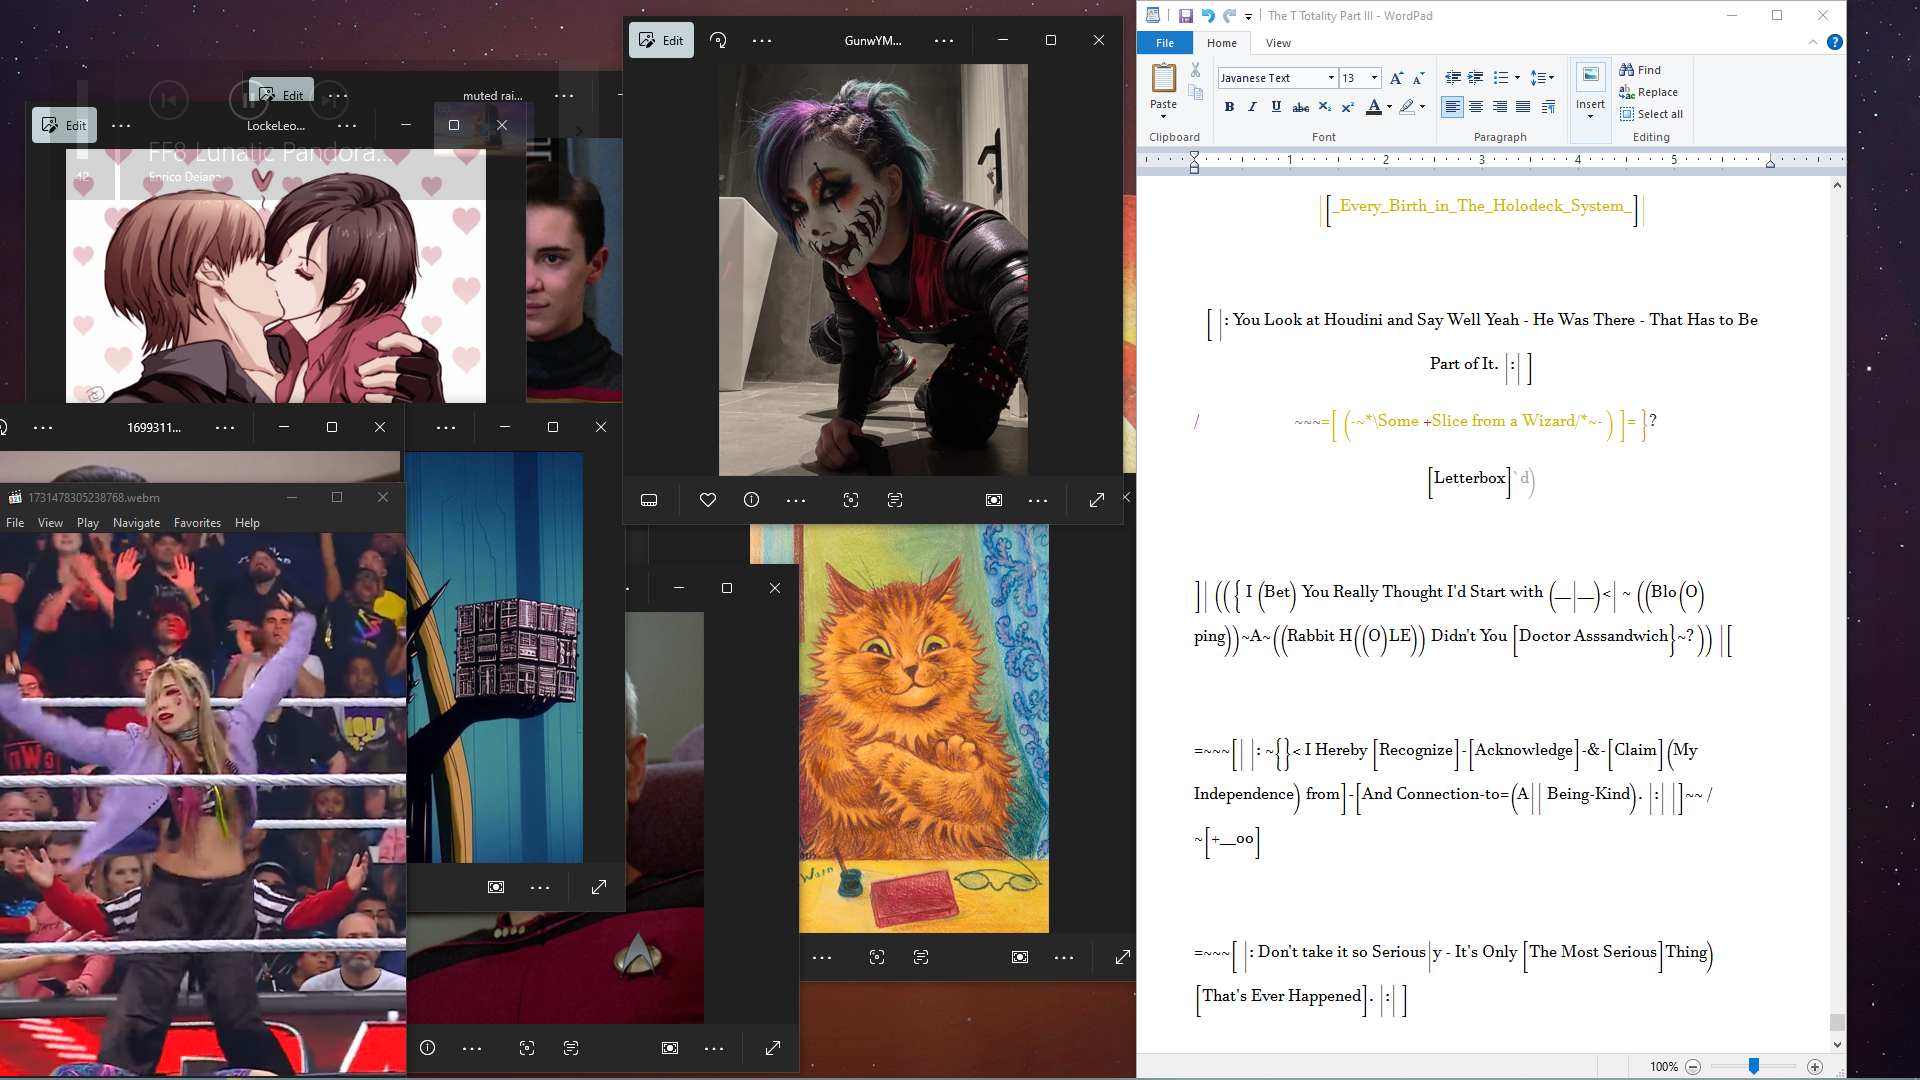
Task: Increase paragraph indent
Action: pyautogui.click(x=1475, y=78)
